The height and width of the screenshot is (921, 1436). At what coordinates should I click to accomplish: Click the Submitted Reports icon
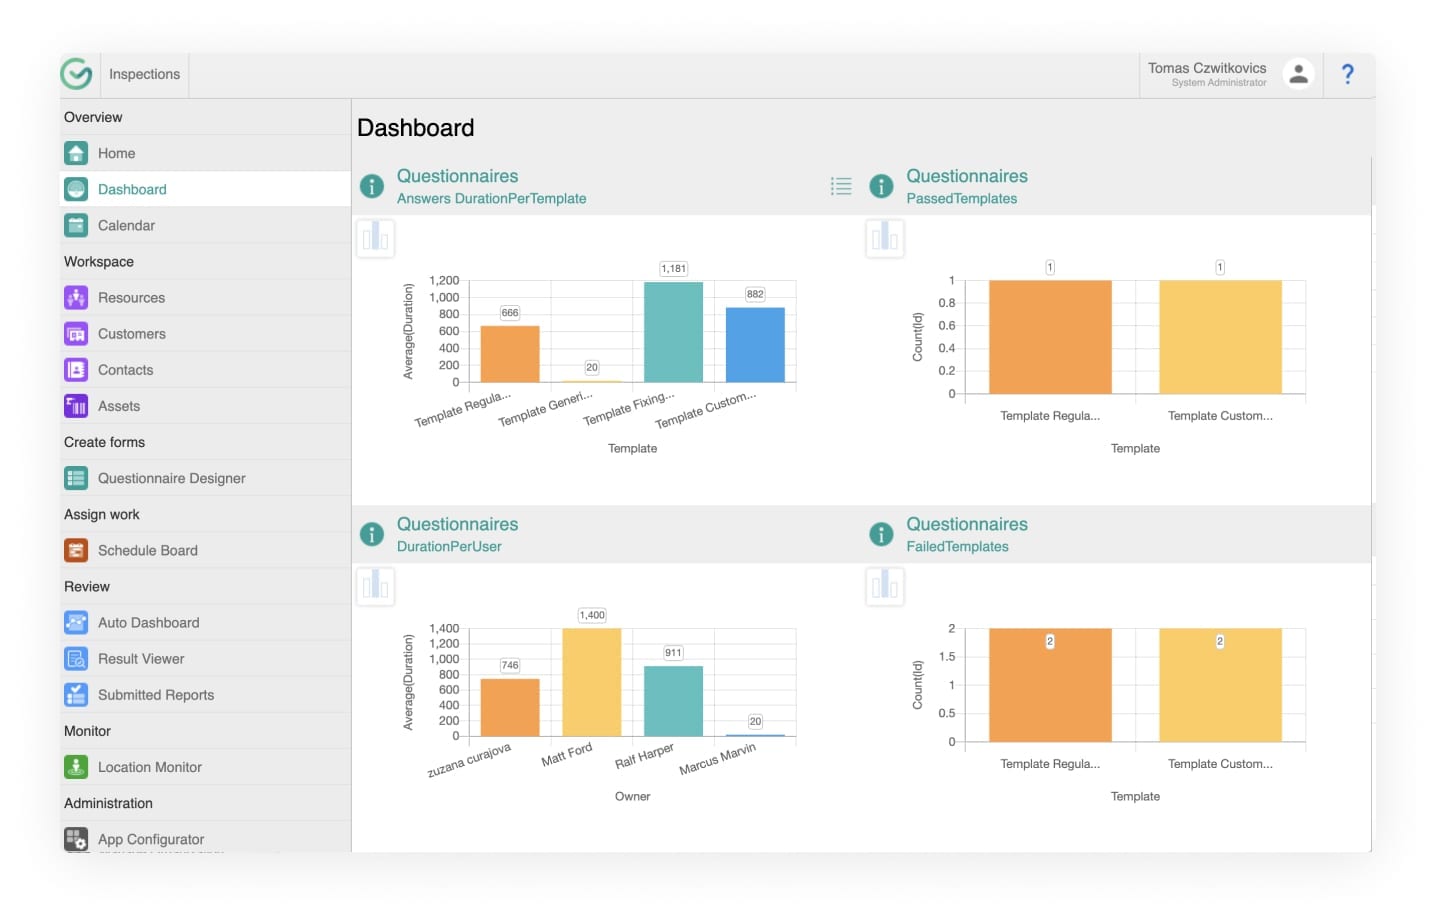pyautogui.click(x=76, y=694)
